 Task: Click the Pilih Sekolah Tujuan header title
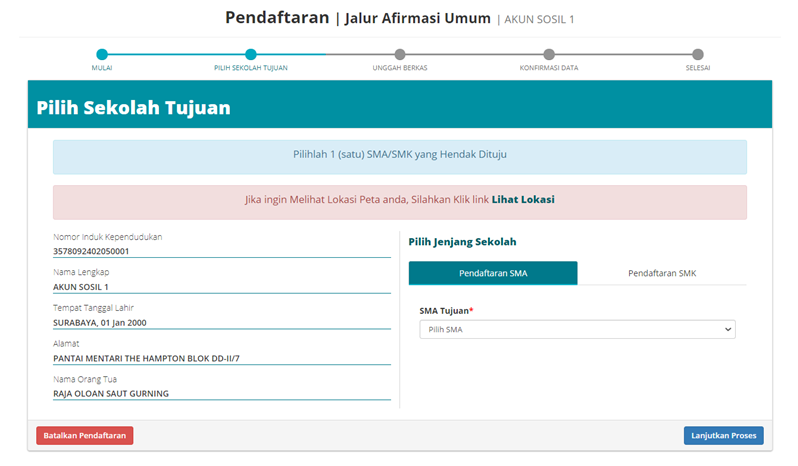(x=133, y=108)
